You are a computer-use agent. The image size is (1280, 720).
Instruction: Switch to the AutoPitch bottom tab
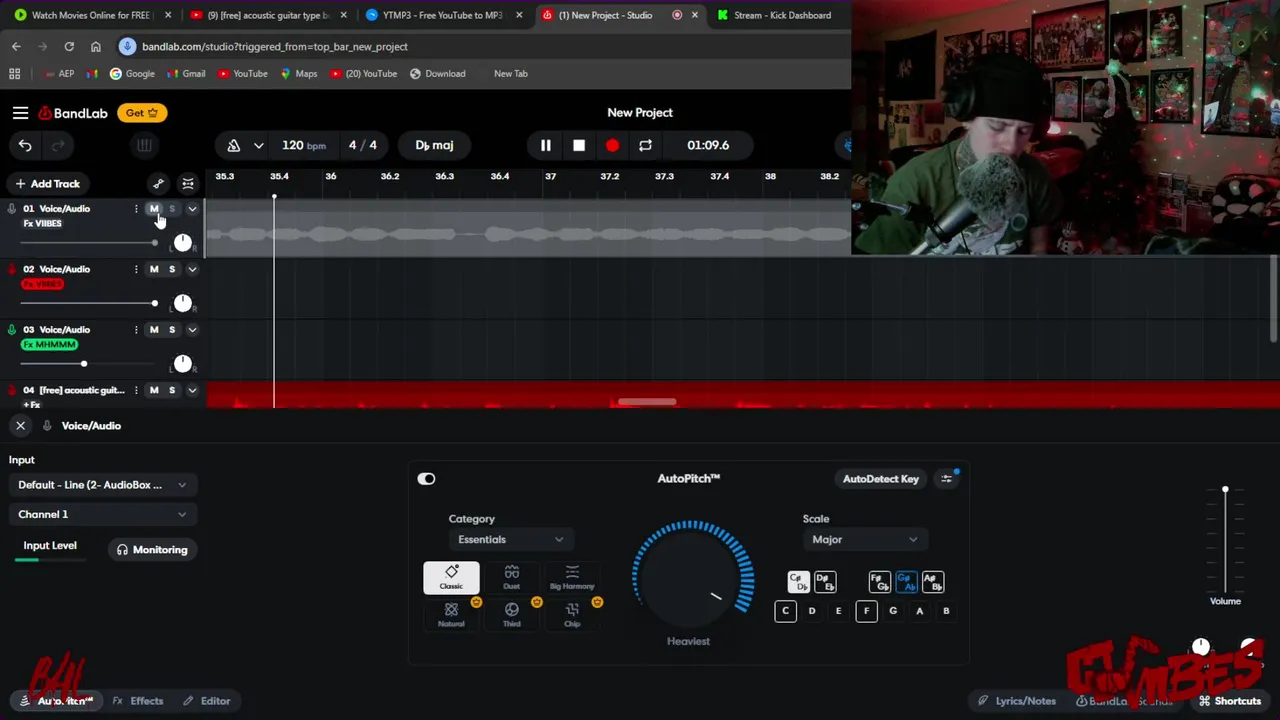click(56, 701)
